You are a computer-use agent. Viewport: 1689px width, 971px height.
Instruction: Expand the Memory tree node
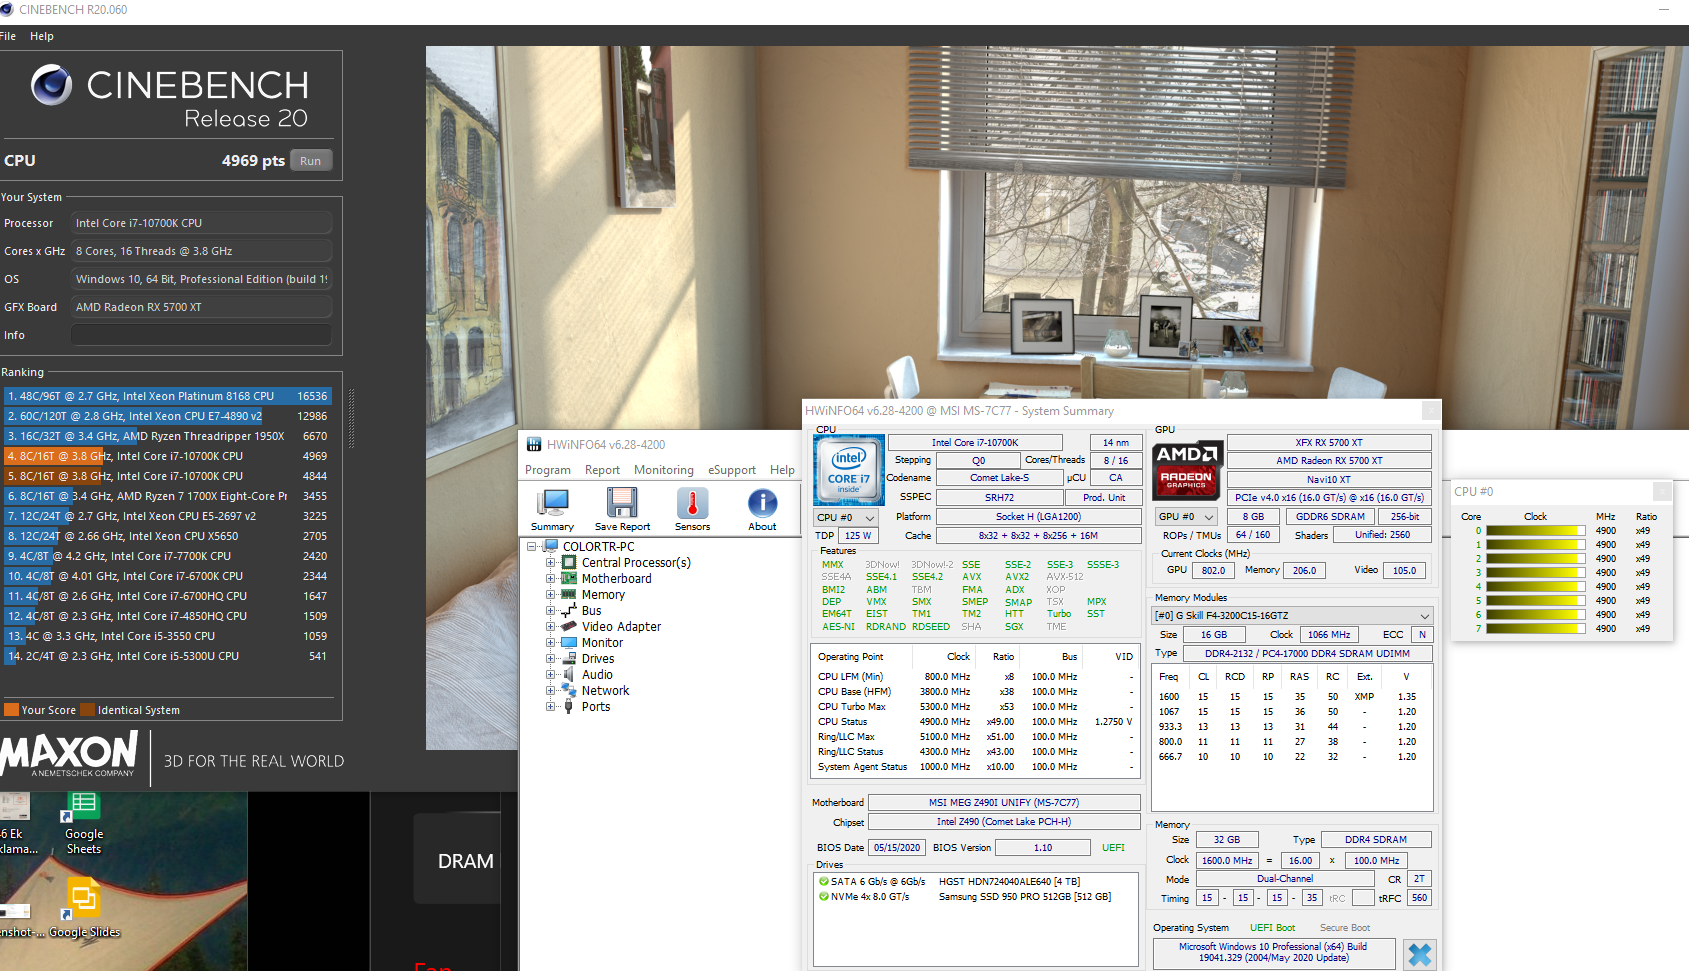tap(551, 595)
